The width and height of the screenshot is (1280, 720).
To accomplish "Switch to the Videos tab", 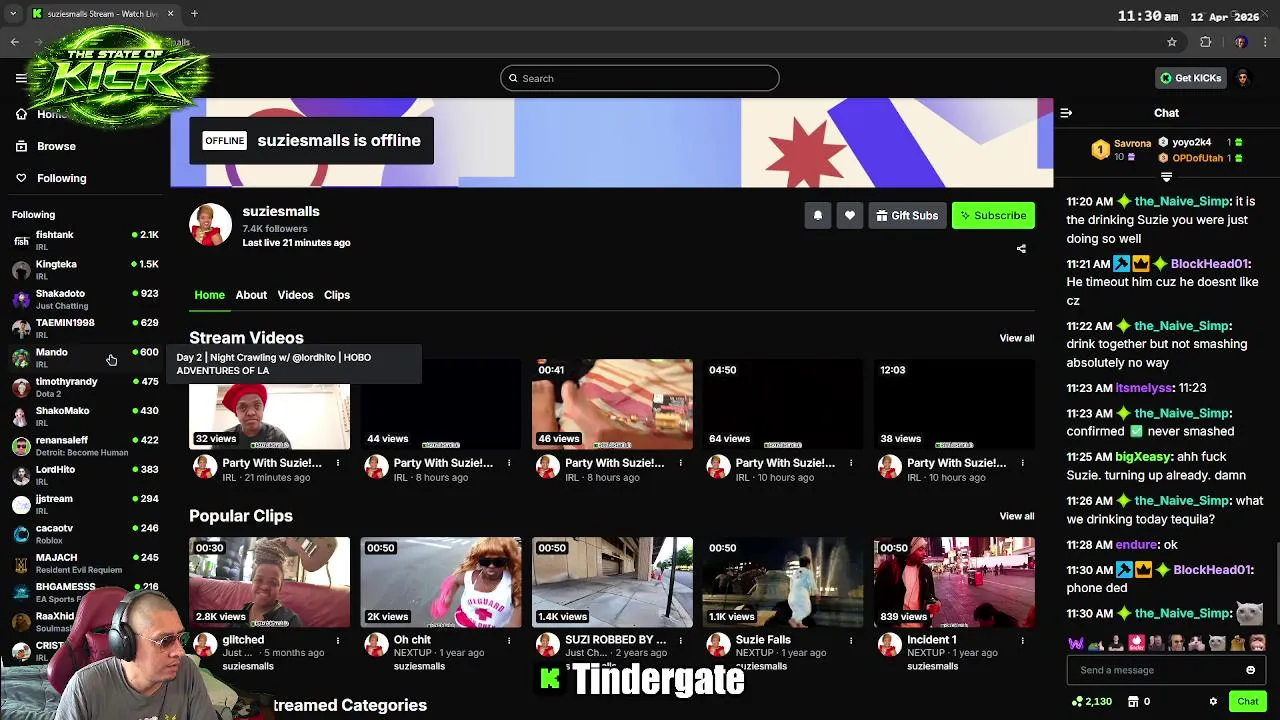I will (295, 295).
